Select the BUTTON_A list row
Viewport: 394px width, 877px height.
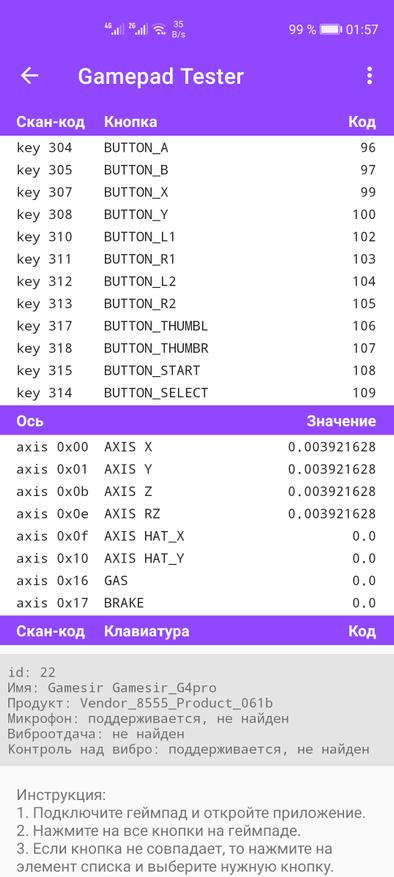click(197, 148)
